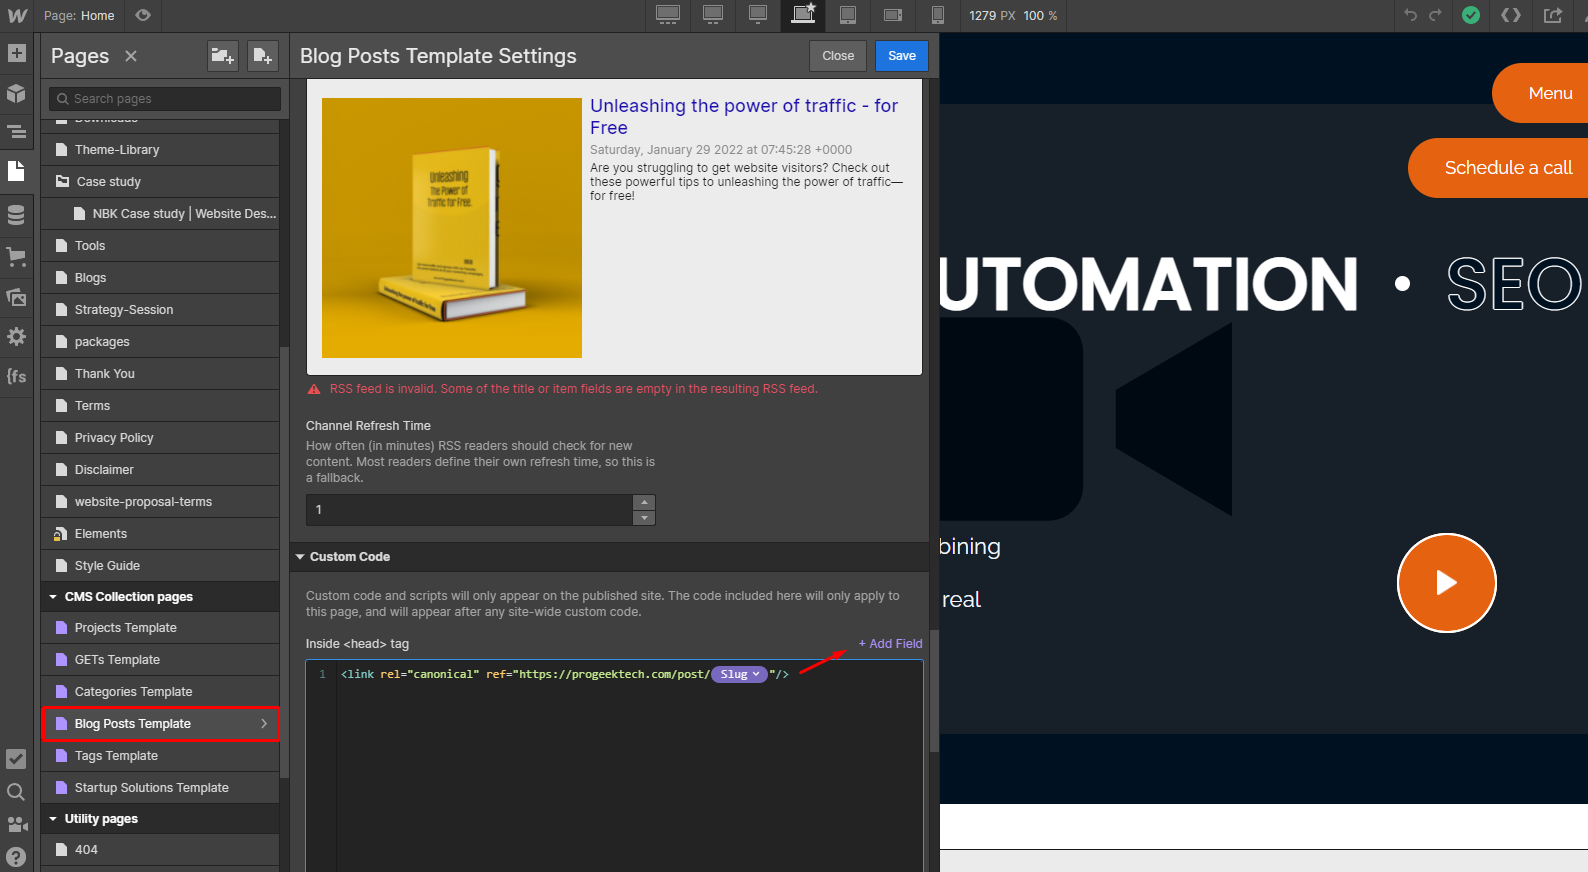The height and width of the screenshot is (872, 1588).
Task: Increase the Channel Refresh Time value
Action: (644, 502)
